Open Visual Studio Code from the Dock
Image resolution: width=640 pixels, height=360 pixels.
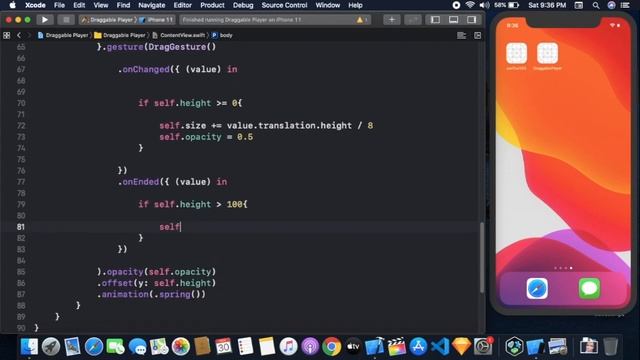(x=440, y=347)
